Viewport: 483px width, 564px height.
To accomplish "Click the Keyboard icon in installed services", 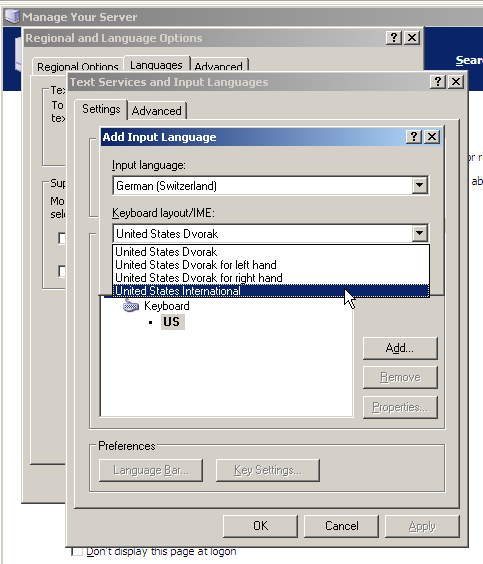I will [x=131, y=306].
